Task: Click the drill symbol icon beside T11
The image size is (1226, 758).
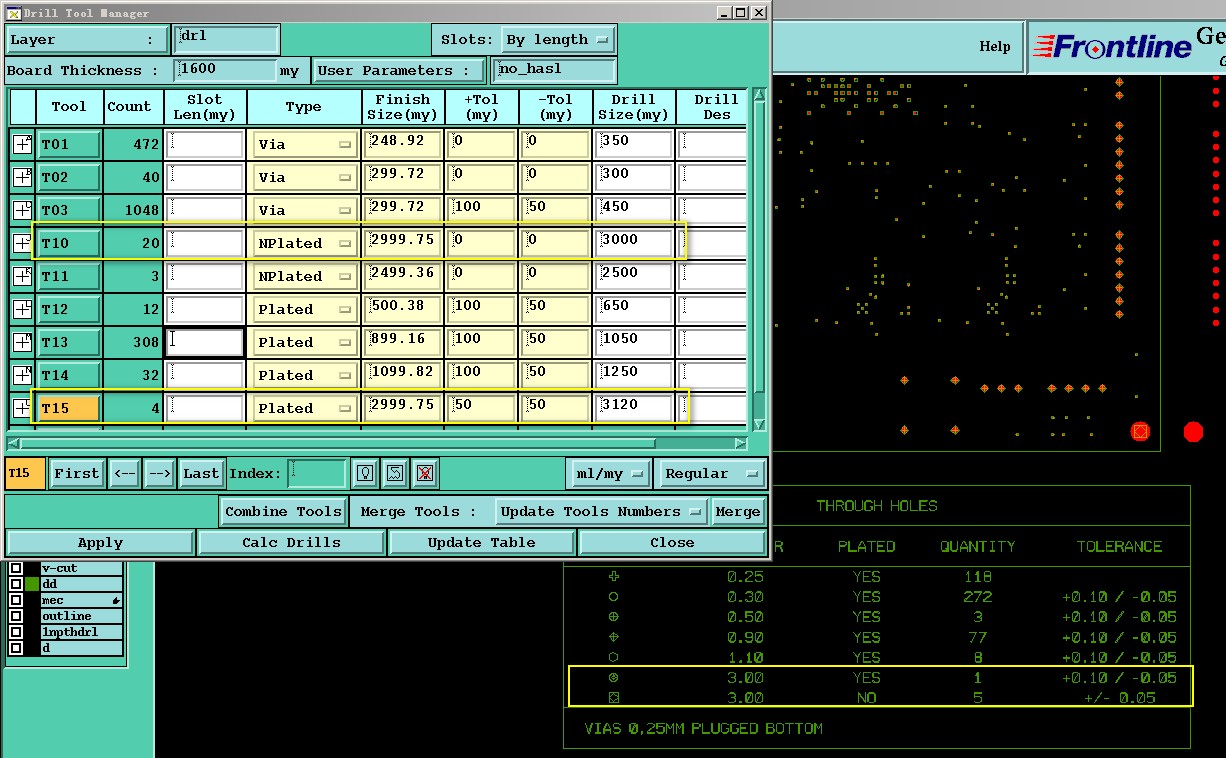Action: pos(22,276)
